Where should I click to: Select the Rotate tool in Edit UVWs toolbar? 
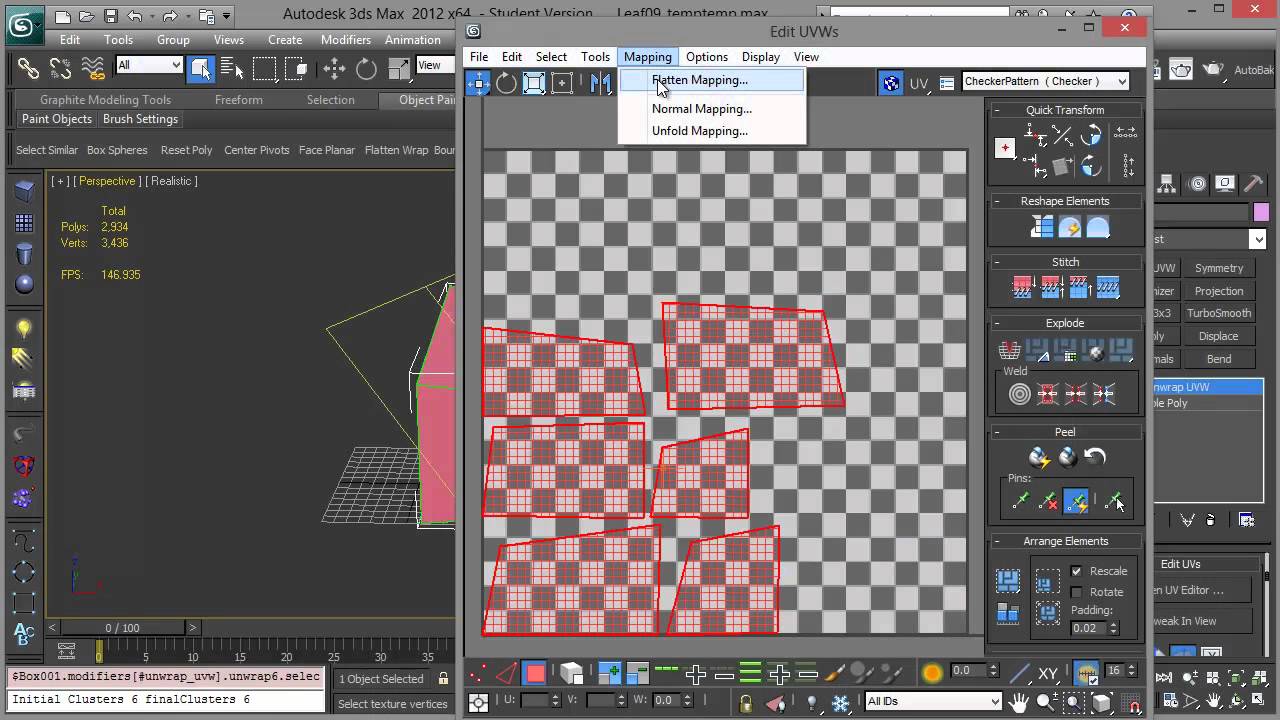pyautogui.click(x=506, y=84)
